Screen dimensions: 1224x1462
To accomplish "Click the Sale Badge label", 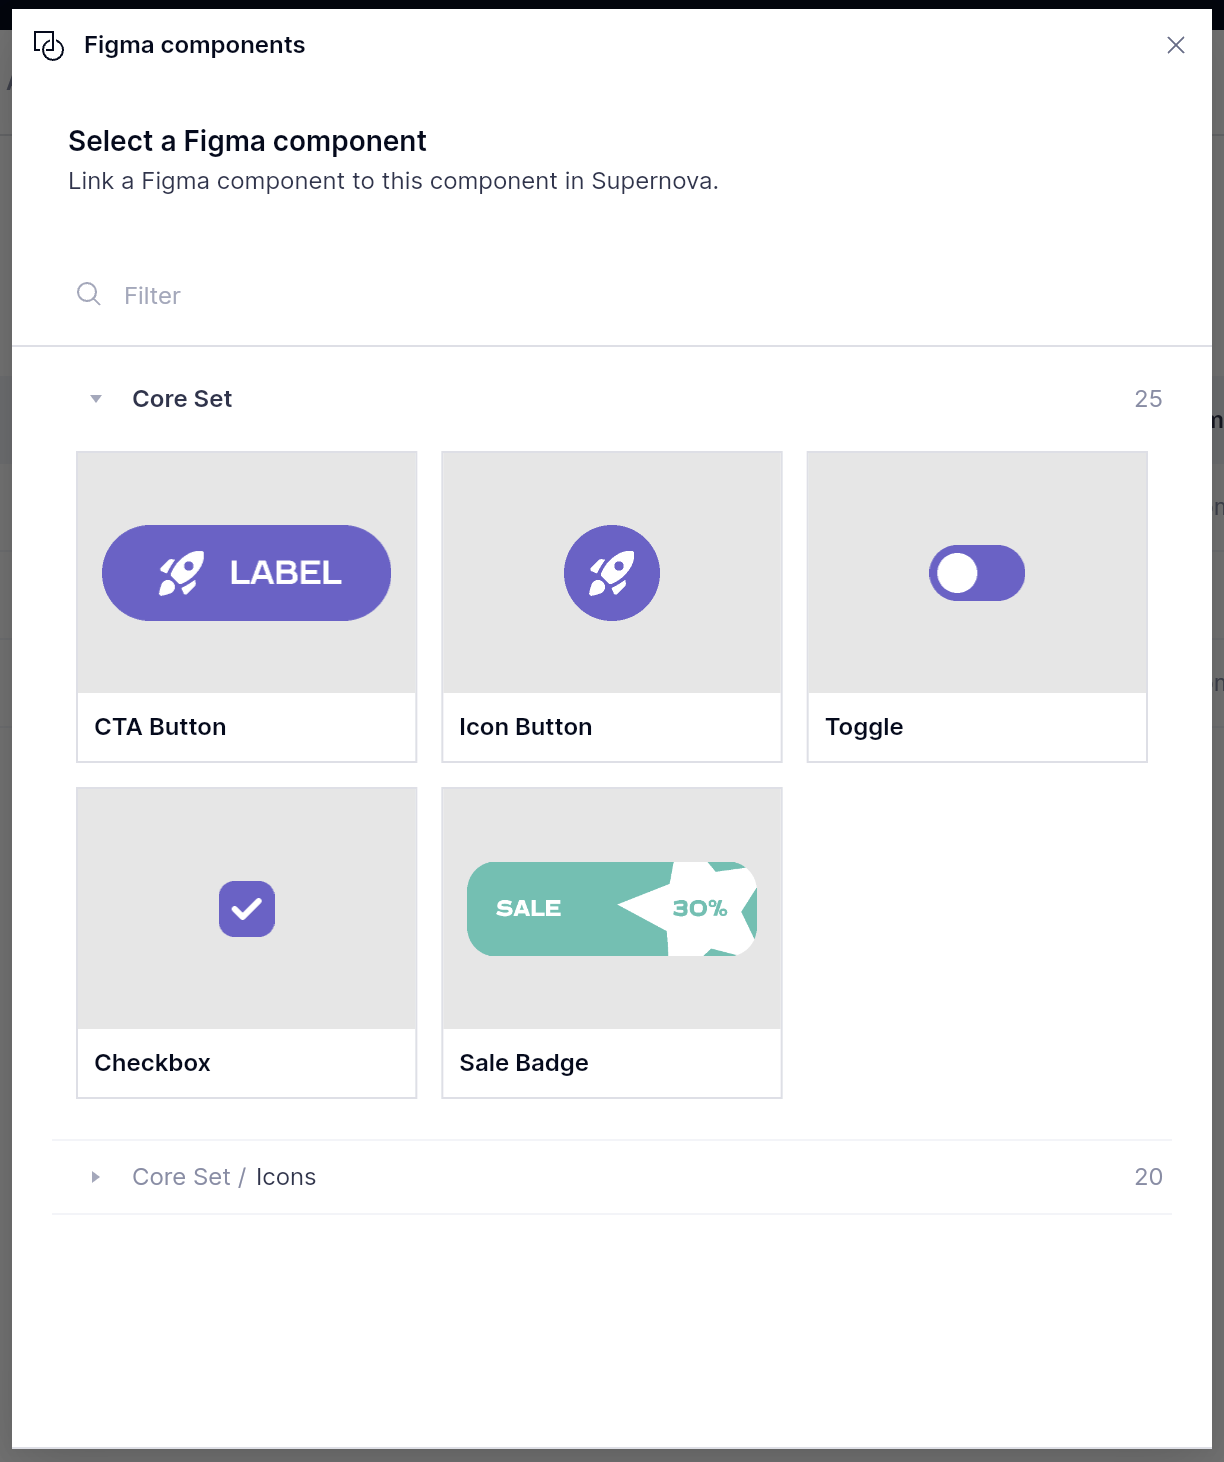I will click(x=524, y=1063).
